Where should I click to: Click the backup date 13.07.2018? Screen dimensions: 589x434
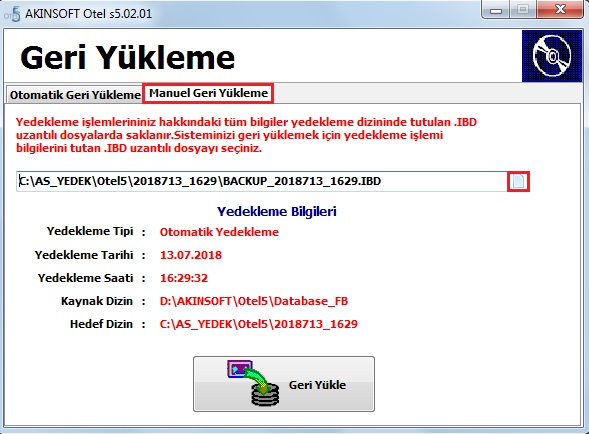tap(191, 255)
